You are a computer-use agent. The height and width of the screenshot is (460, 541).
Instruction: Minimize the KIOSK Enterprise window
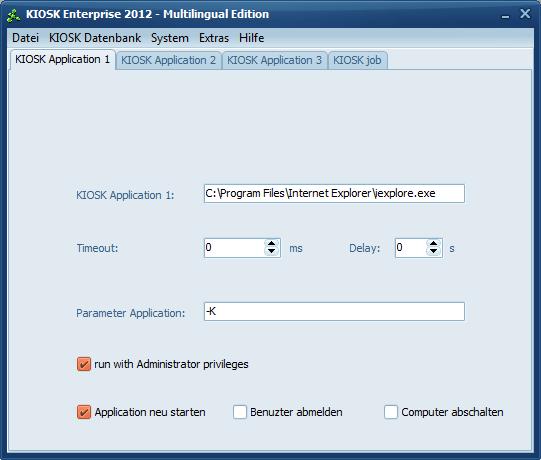click(x=505, y=16)
